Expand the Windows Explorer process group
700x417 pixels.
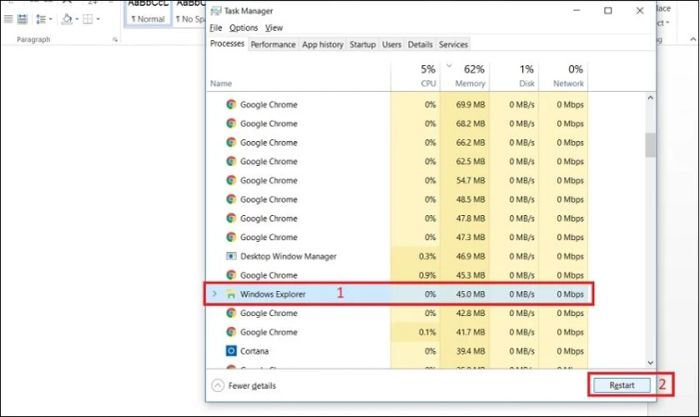[215, 294]
